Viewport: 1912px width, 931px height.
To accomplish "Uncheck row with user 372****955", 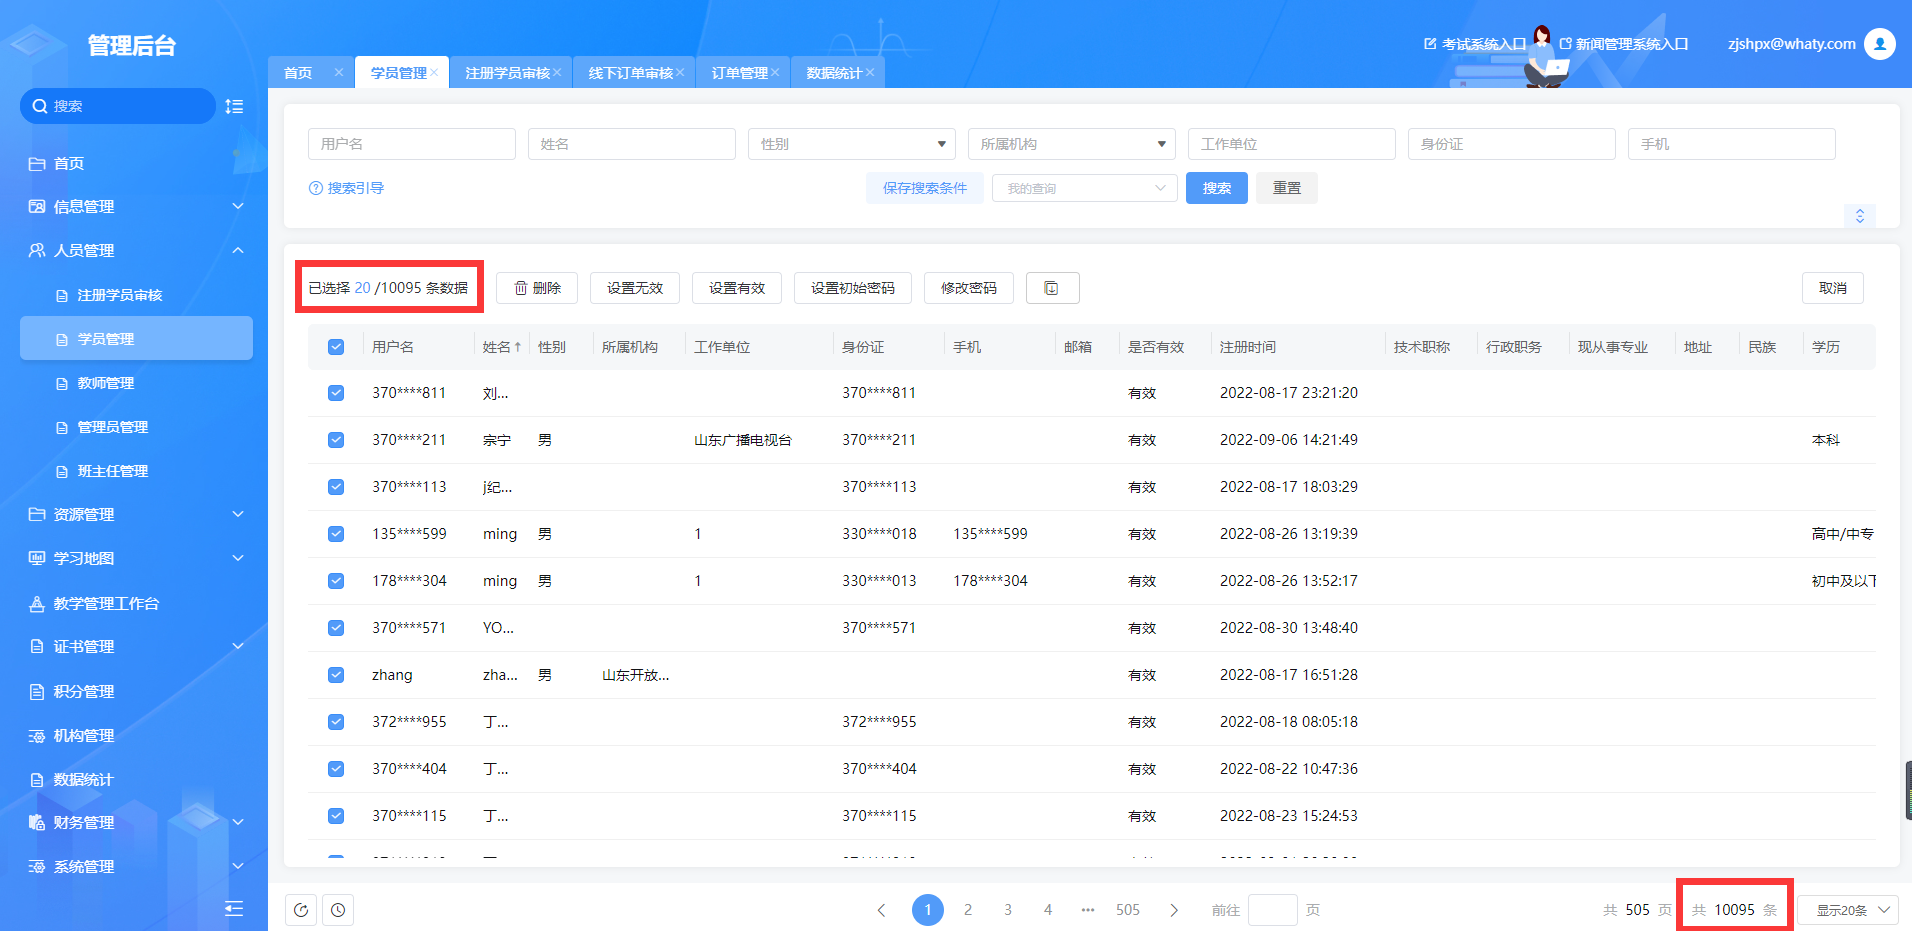I will pyautogui.click(x=336, y=722).
